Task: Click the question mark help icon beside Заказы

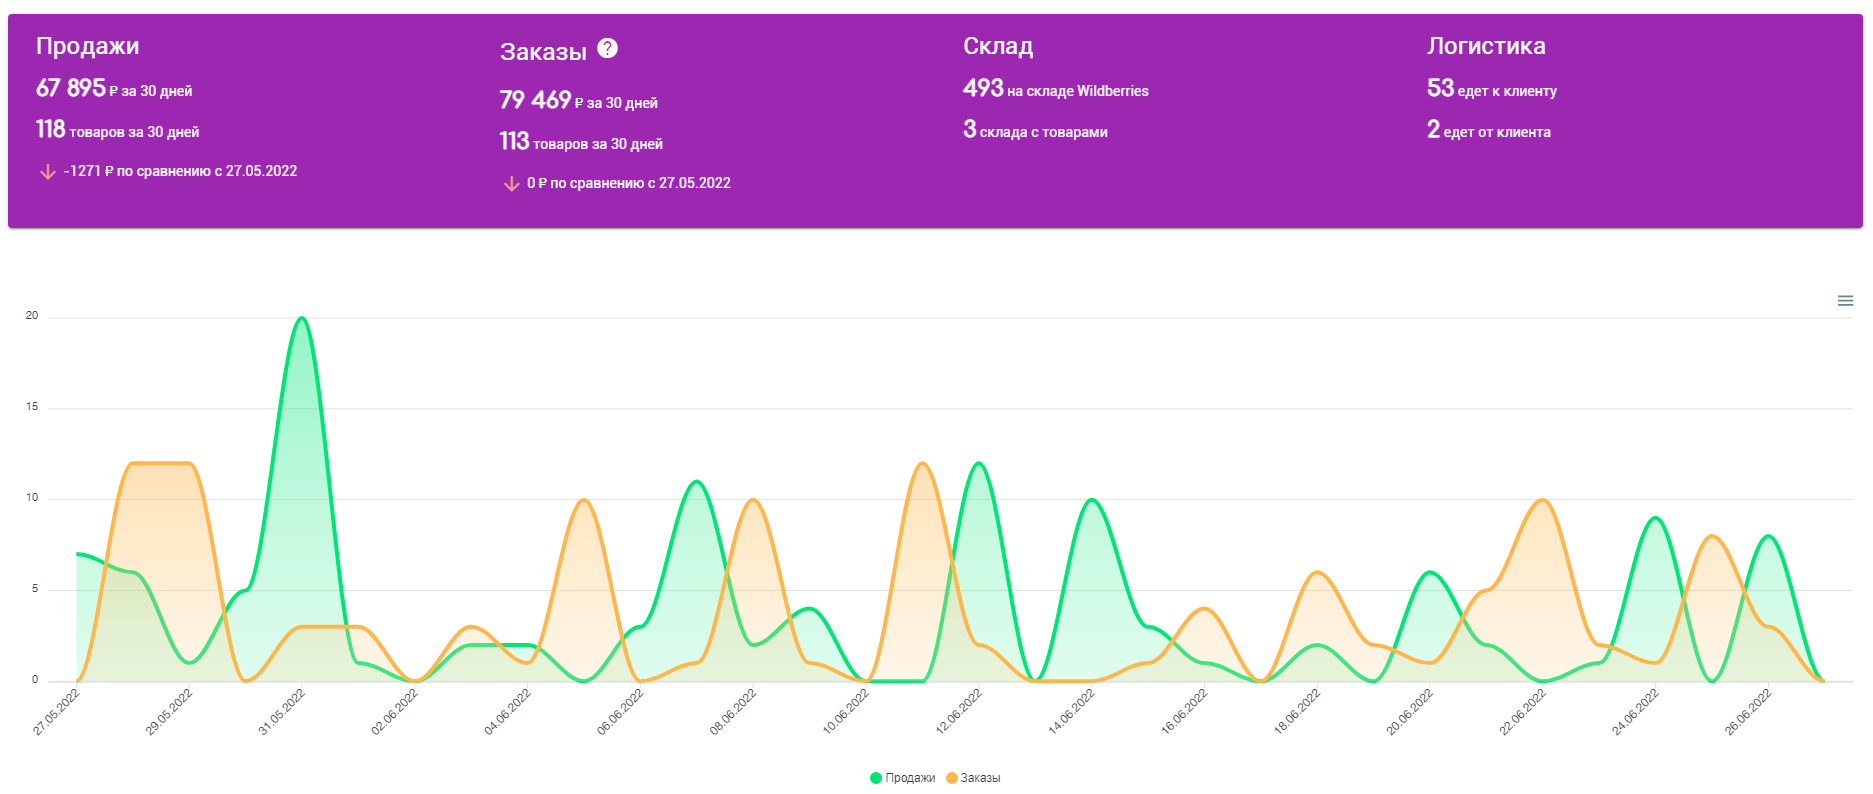Action: [x=607, y=48]
